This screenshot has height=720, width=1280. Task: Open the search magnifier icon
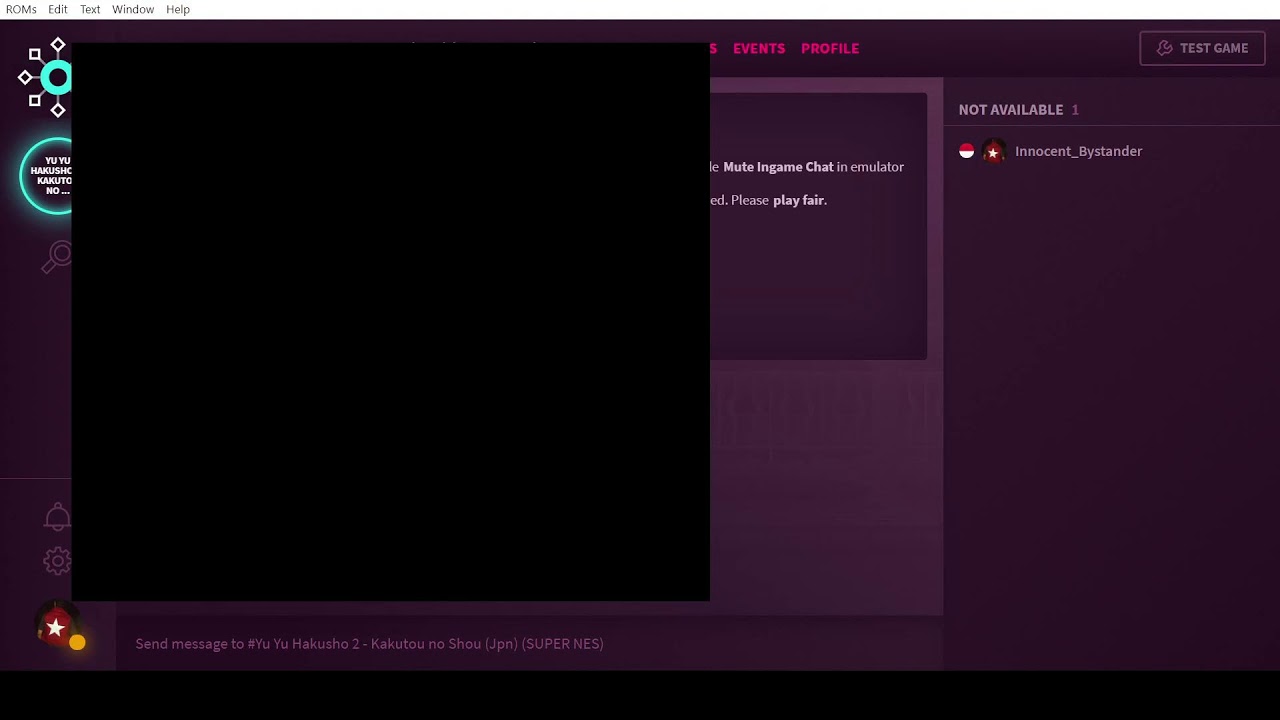tap(57, 257)
